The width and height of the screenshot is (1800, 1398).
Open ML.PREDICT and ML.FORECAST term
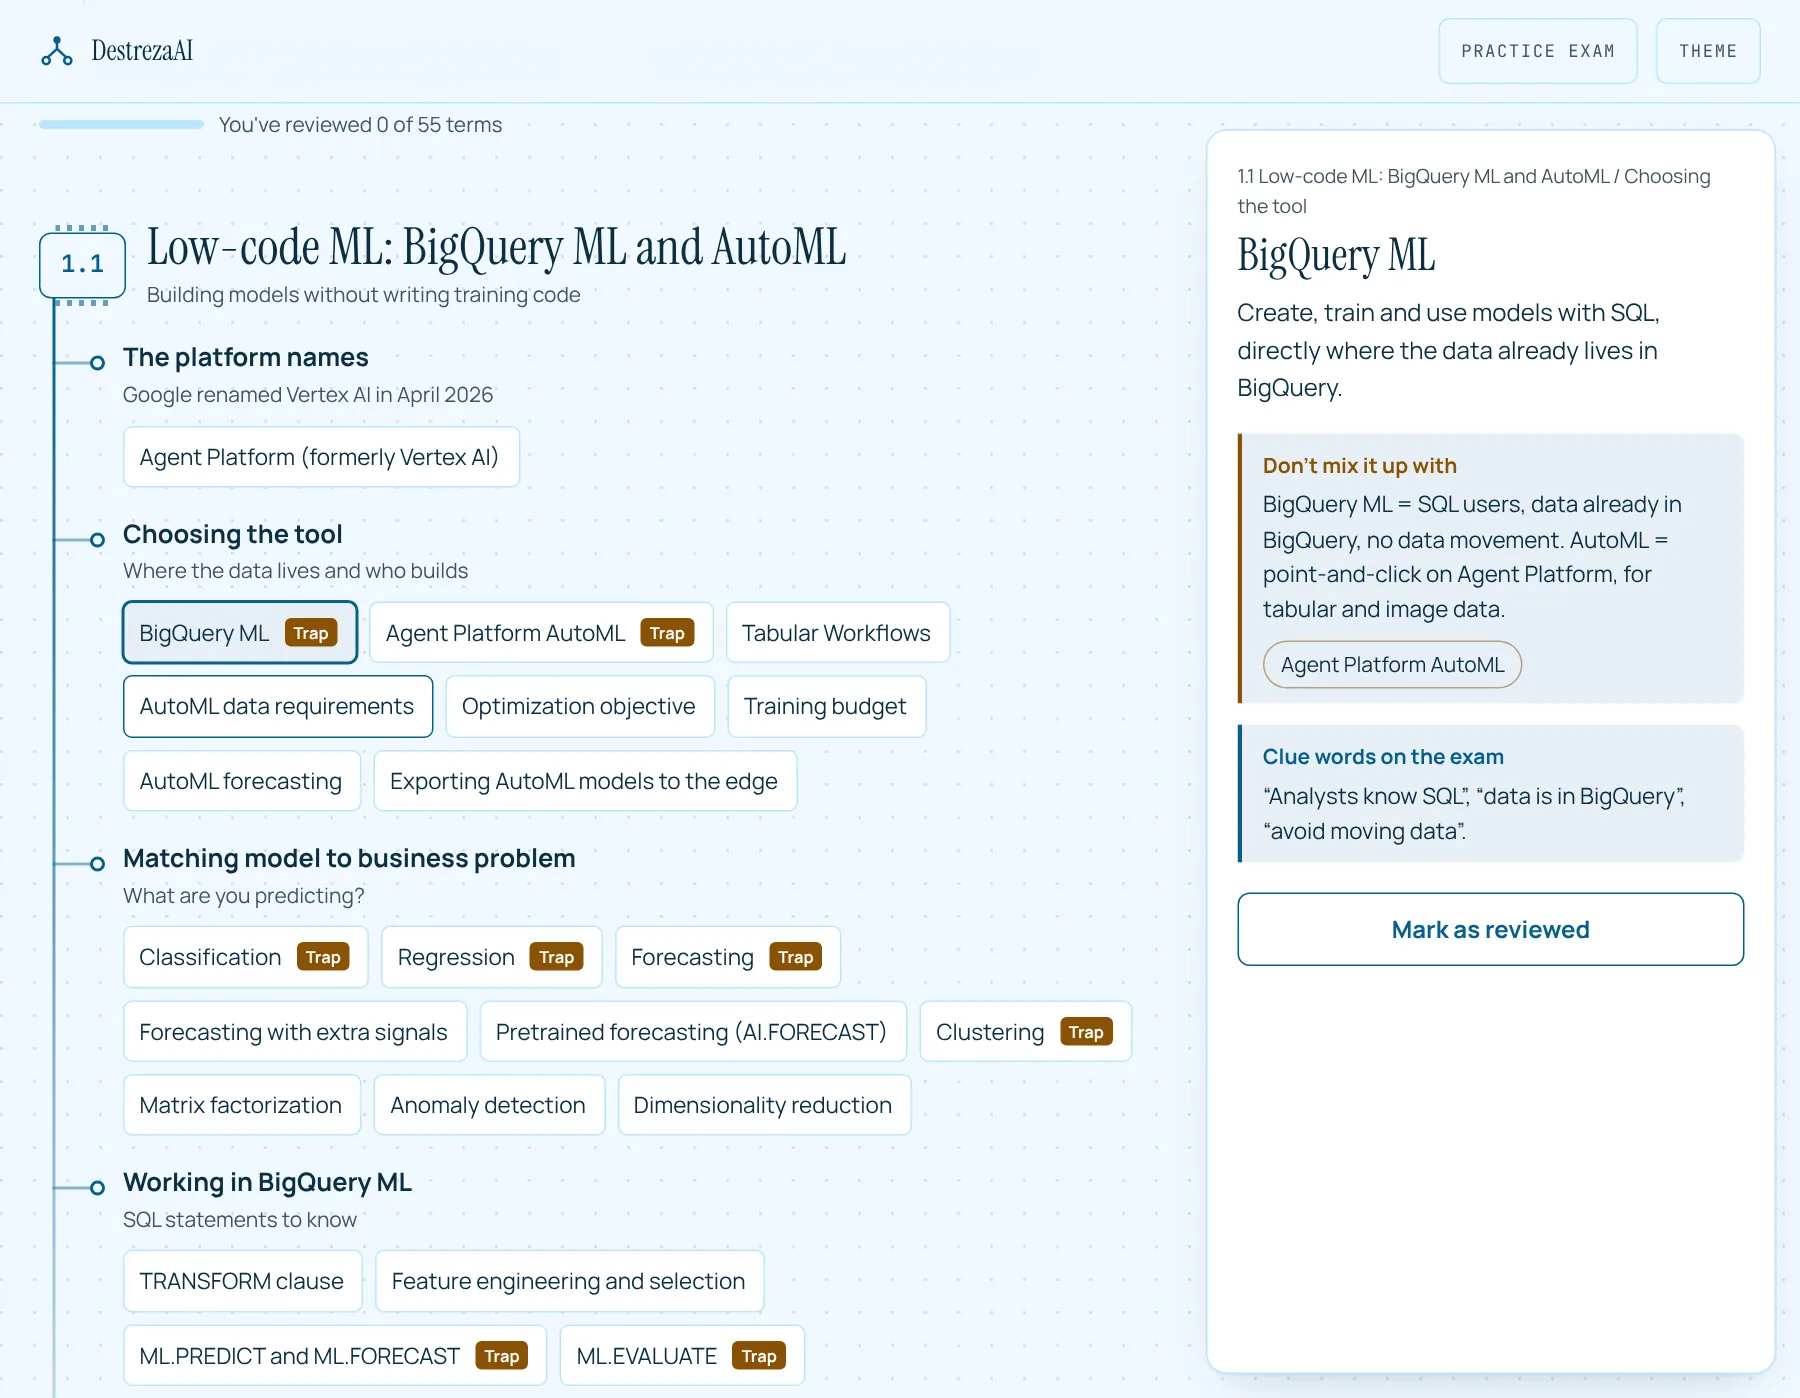[334, 1356]
